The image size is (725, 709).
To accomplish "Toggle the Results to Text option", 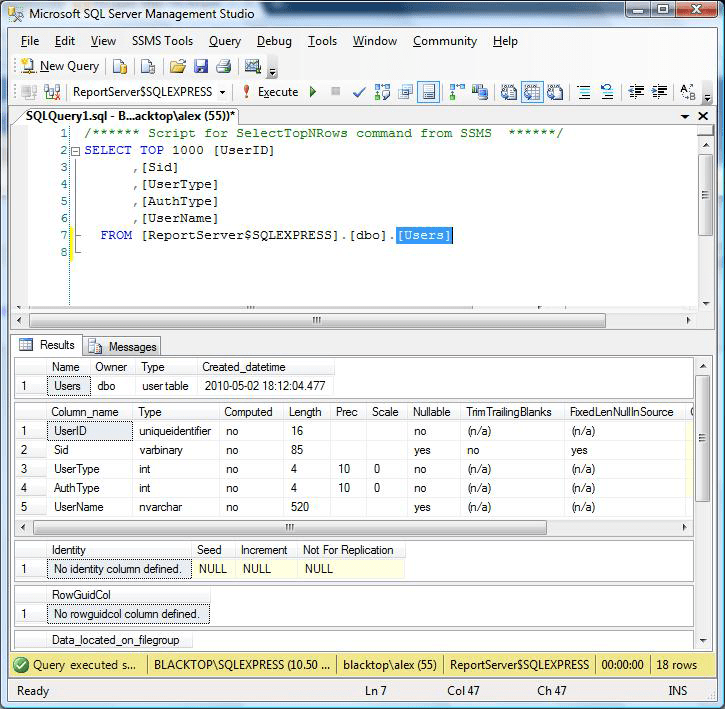I will 509,92.
